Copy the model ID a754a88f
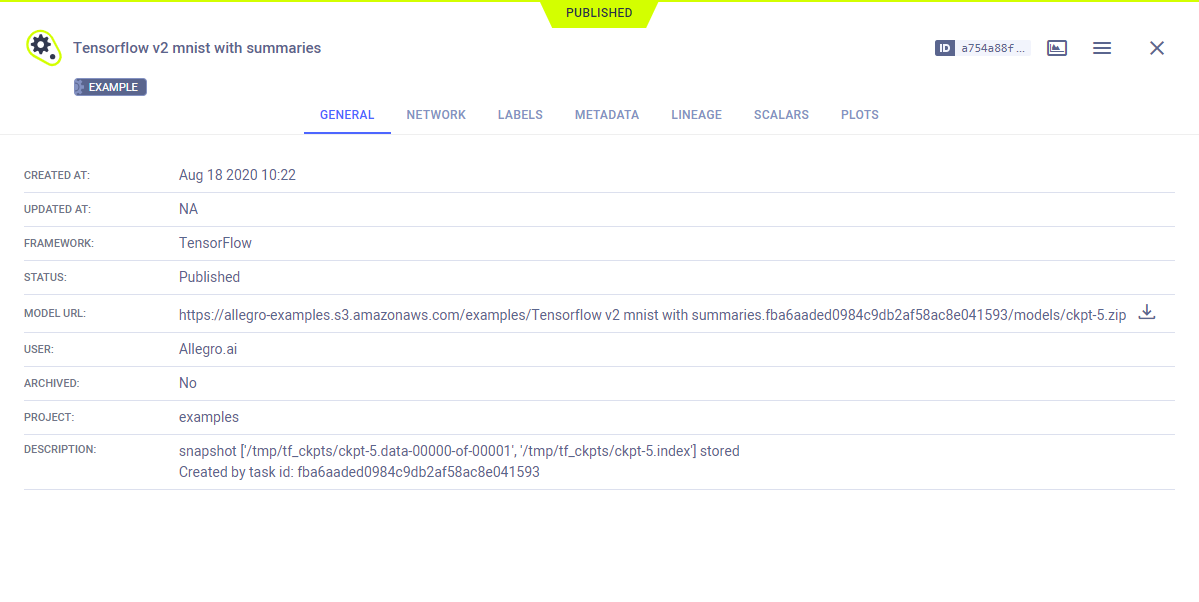1199x602 pixels. click(993, 48)
